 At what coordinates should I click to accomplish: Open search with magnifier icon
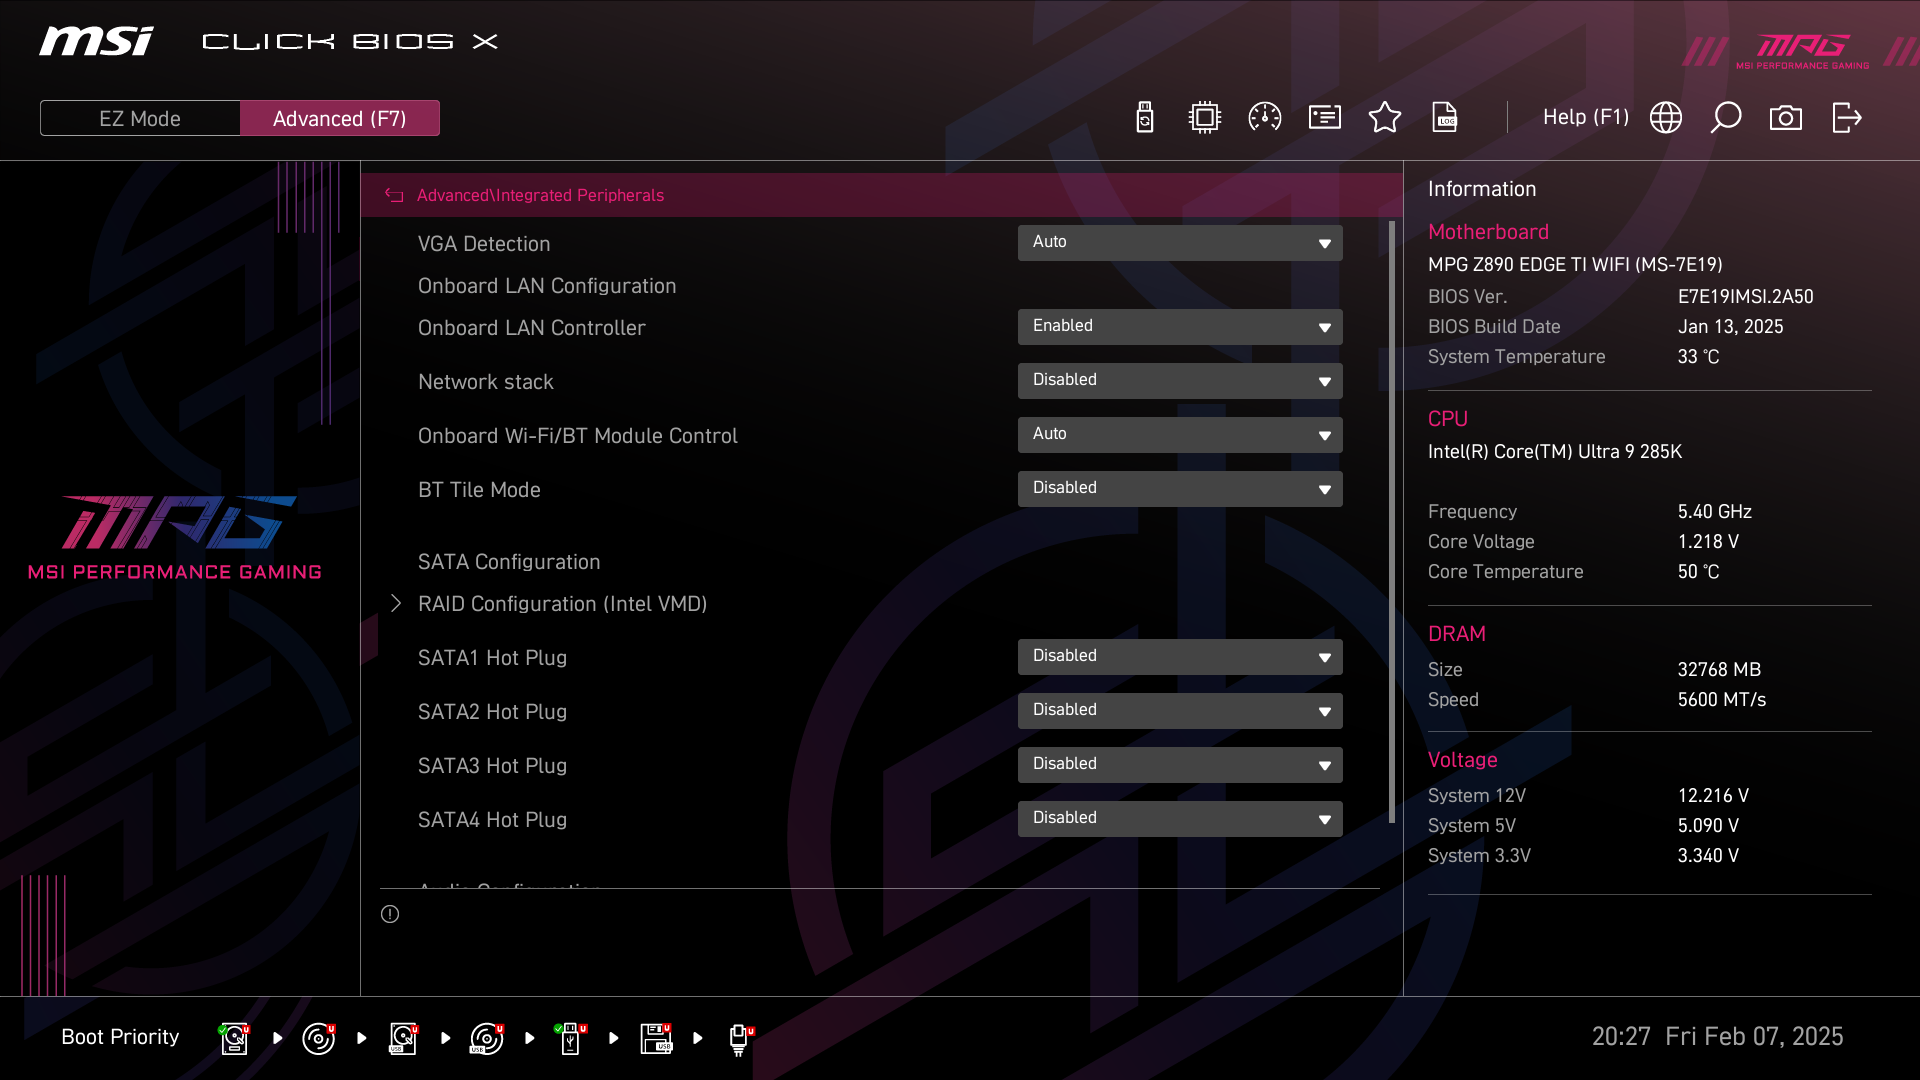pos(1726,118)
